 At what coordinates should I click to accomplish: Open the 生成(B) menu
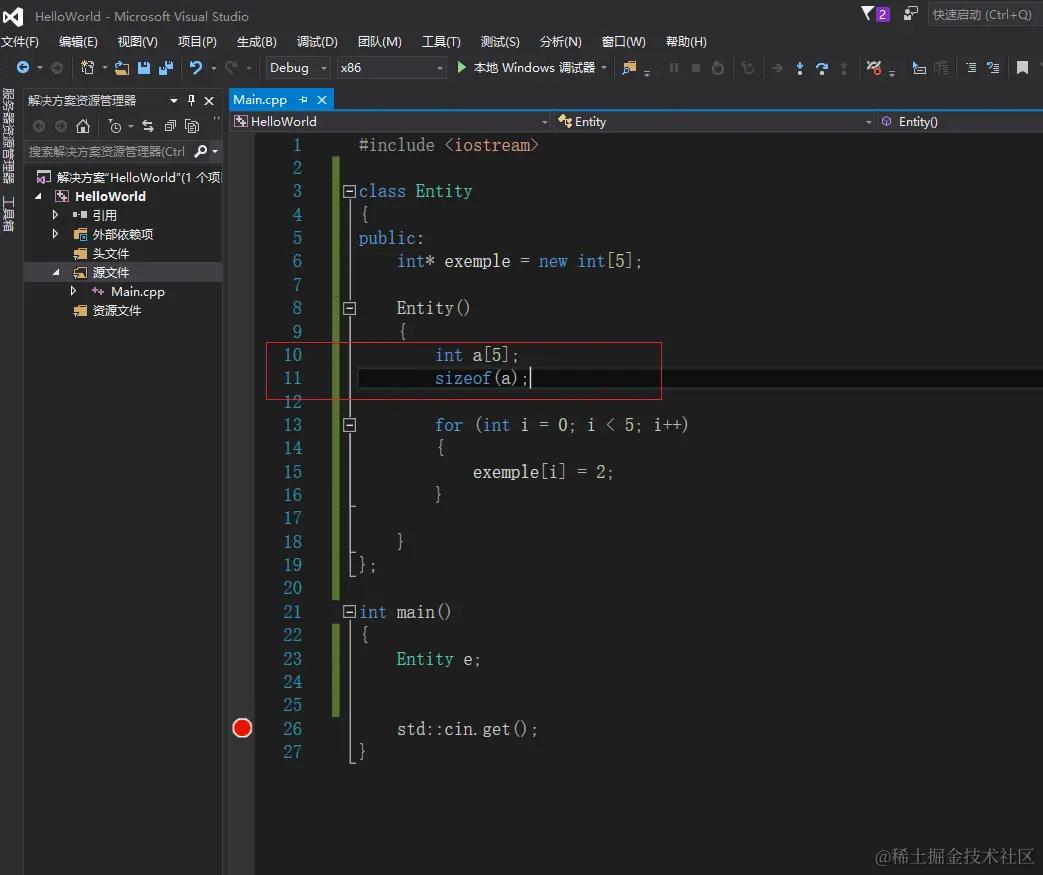click(x=257, y=42)
